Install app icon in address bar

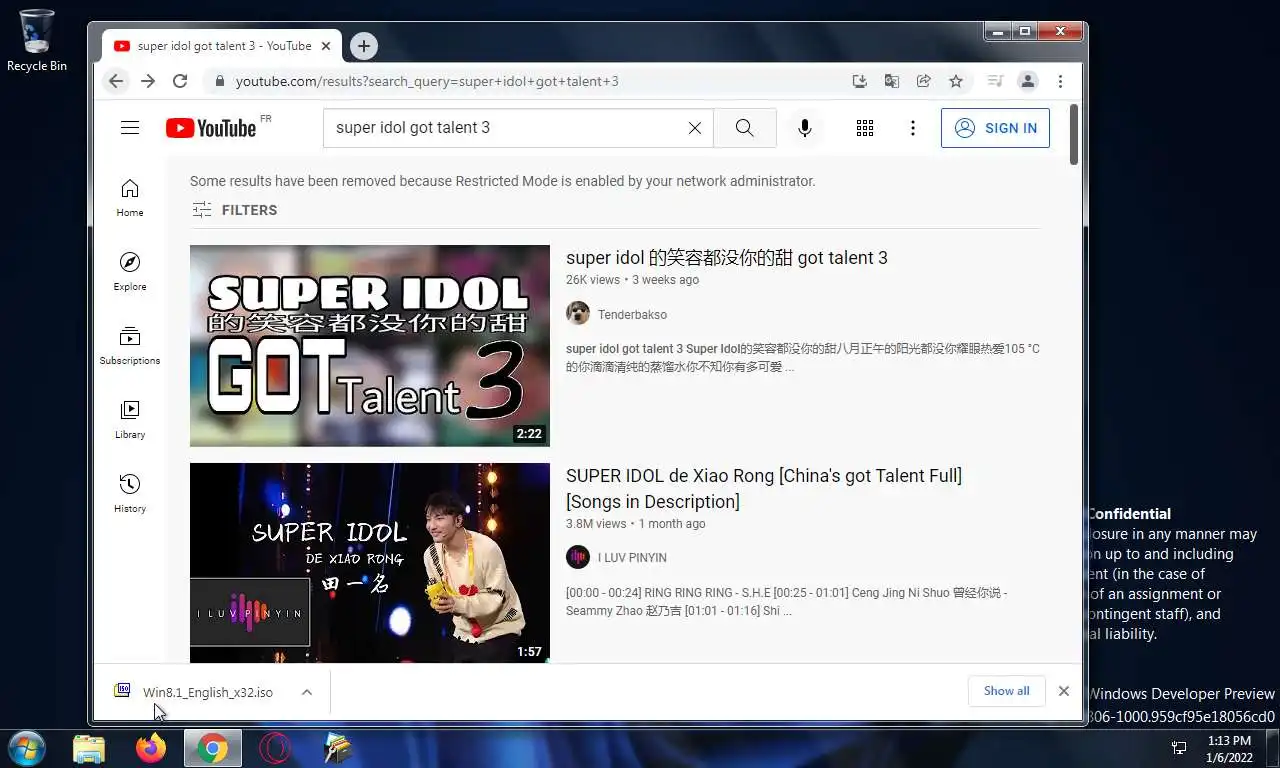pyautogui.click(x=859, y=81)
